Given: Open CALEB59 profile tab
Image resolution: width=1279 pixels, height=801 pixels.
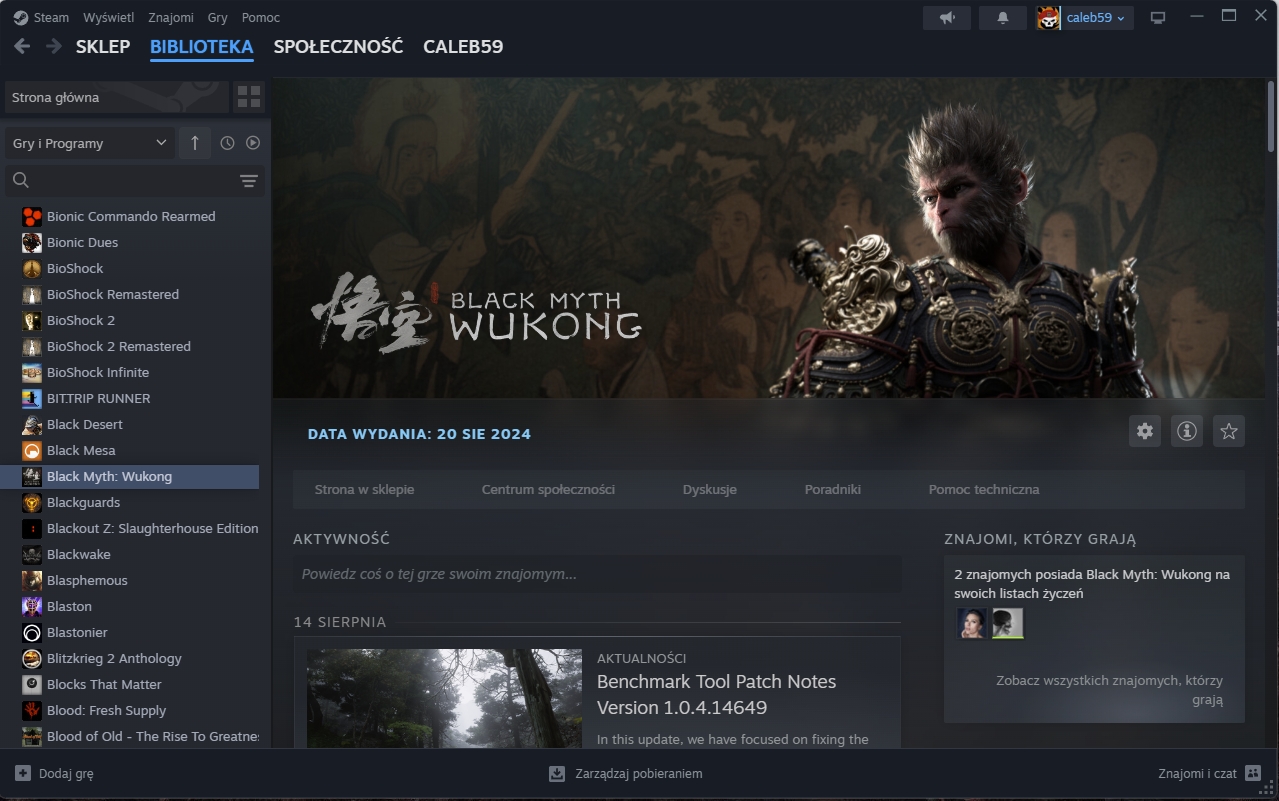Looking at the screenshot, I should click(463, 47).
